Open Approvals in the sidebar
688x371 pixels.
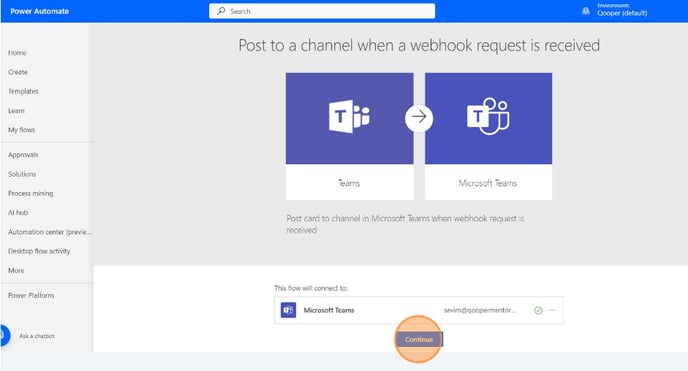pos(23,155)
